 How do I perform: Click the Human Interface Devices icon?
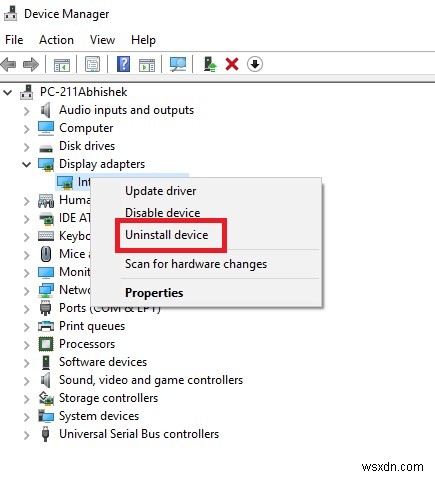(x=46, y=201)
